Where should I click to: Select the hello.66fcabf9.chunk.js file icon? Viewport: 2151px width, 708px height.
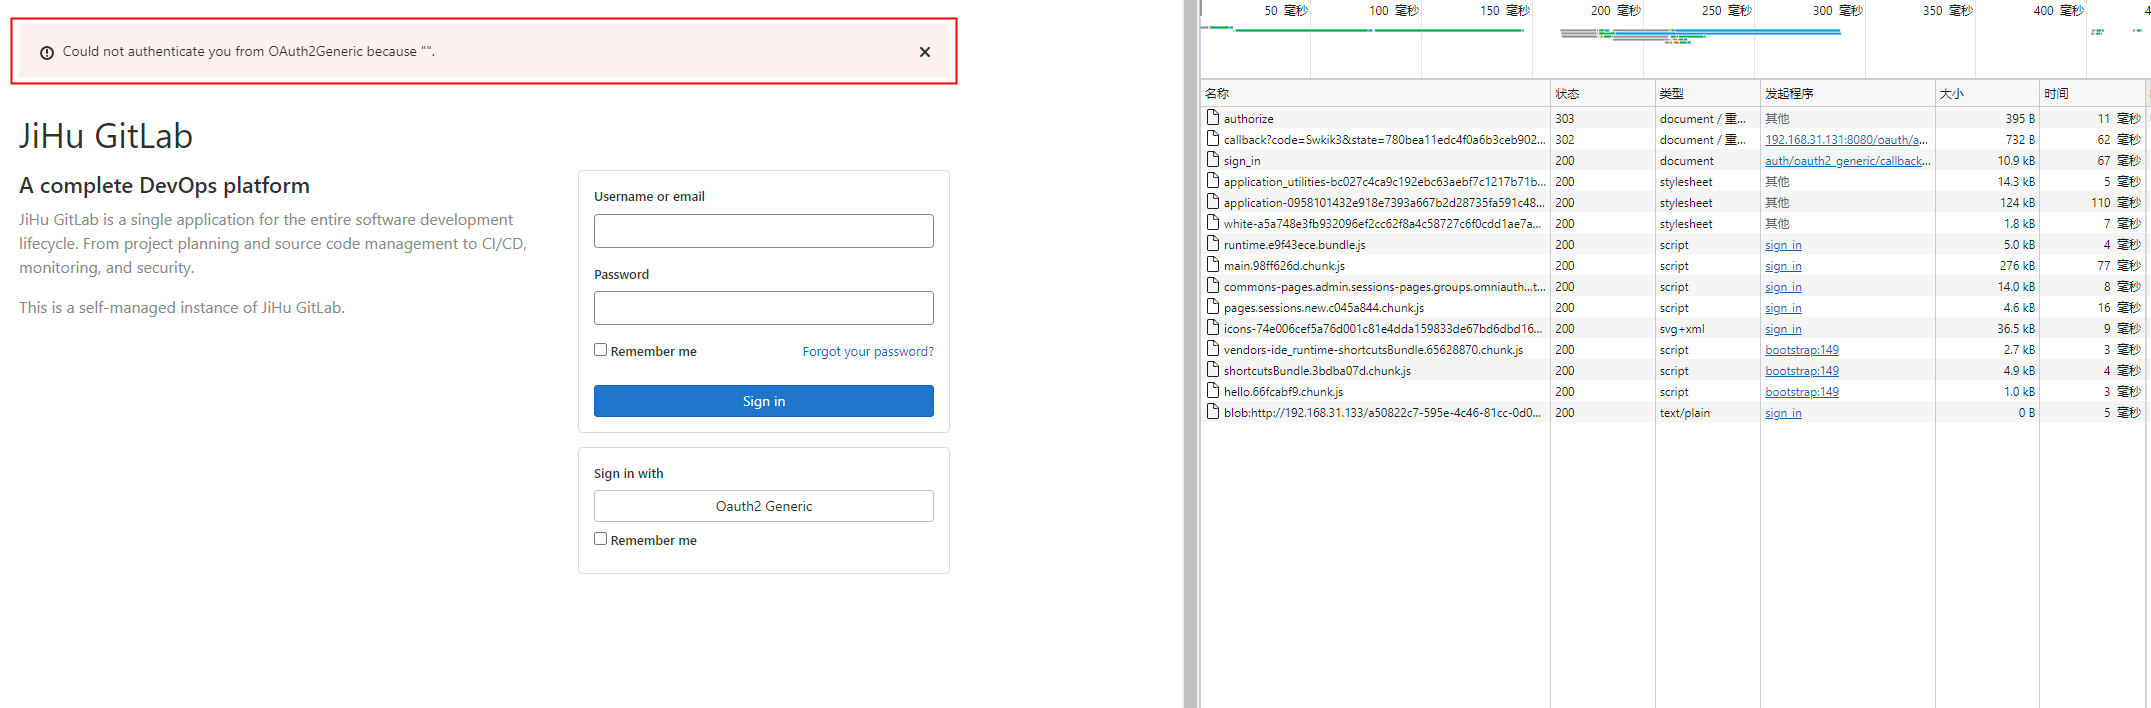(1213, 391)
